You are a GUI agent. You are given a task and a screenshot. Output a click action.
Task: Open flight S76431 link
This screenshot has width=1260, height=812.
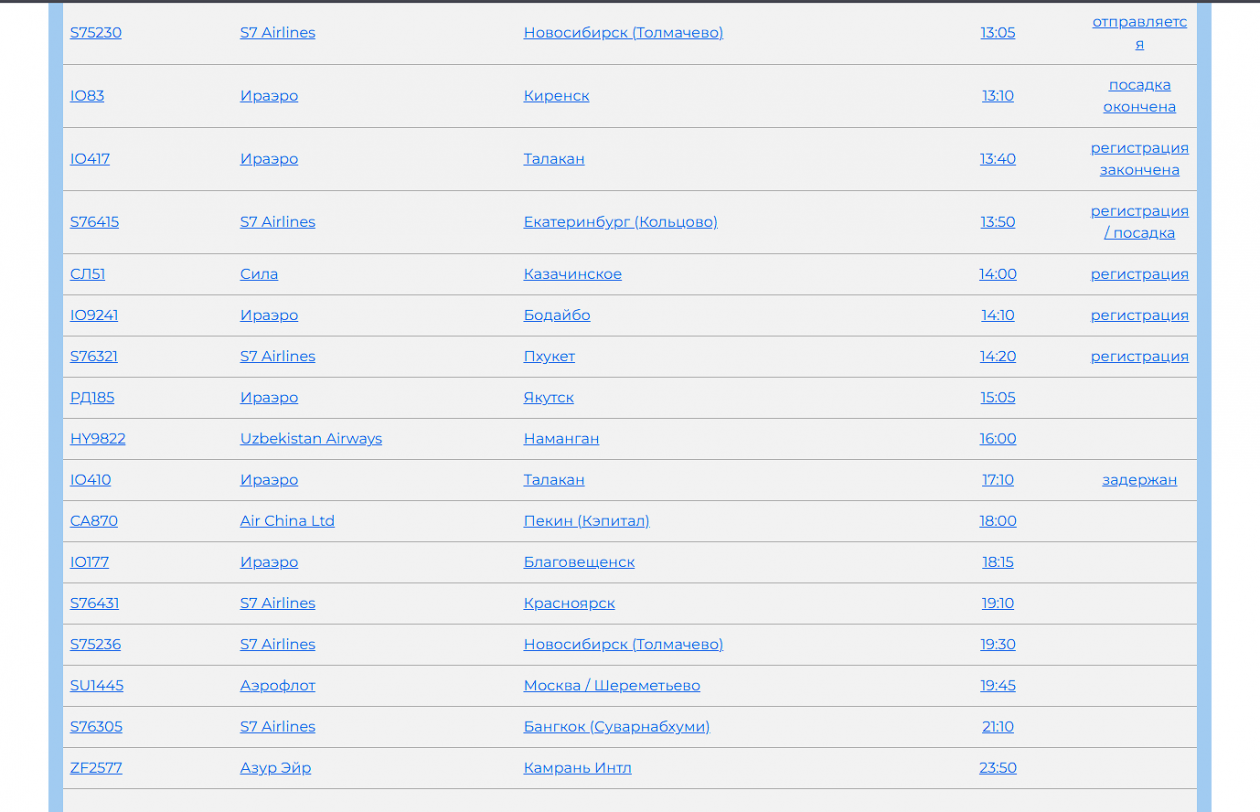coord(94,603)
